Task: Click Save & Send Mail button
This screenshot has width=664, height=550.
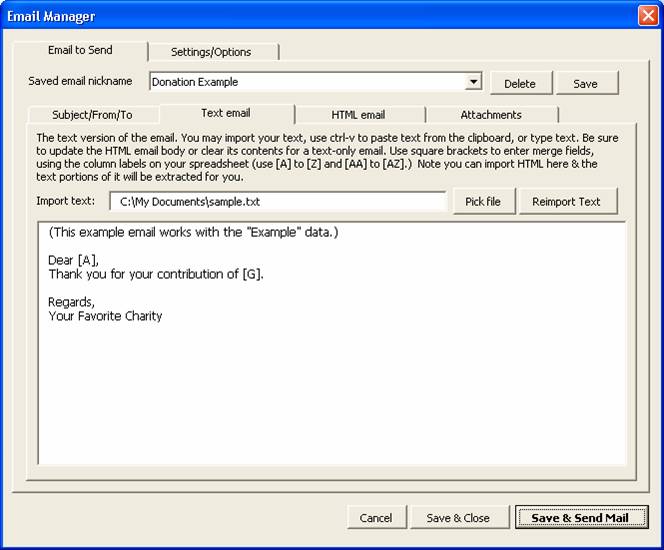Action: [581, 517]
